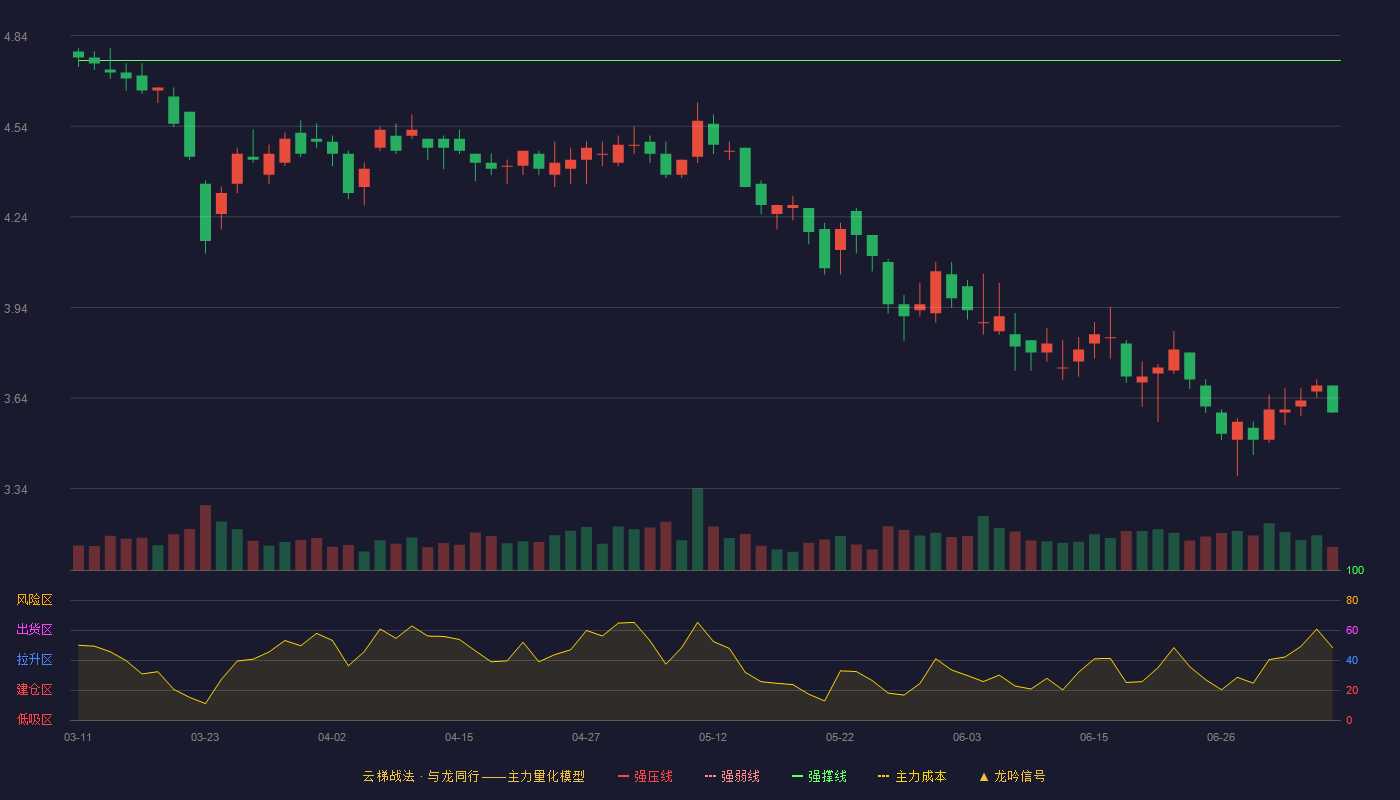1400x800 pixels.
Task: Click the big green candlestick at 03-23
Action: pyautogui.click(x=205, y=212)
